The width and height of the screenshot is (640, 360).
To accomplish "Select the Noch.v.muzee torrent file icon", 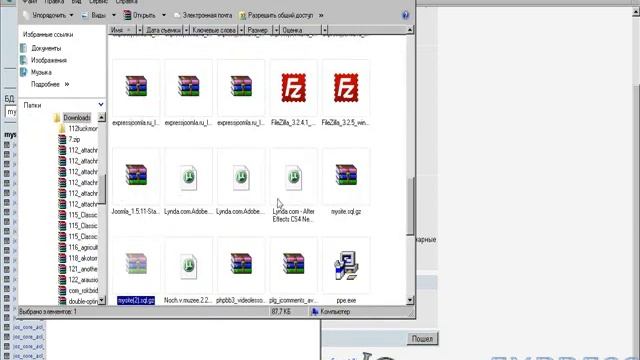I will 189,266.
